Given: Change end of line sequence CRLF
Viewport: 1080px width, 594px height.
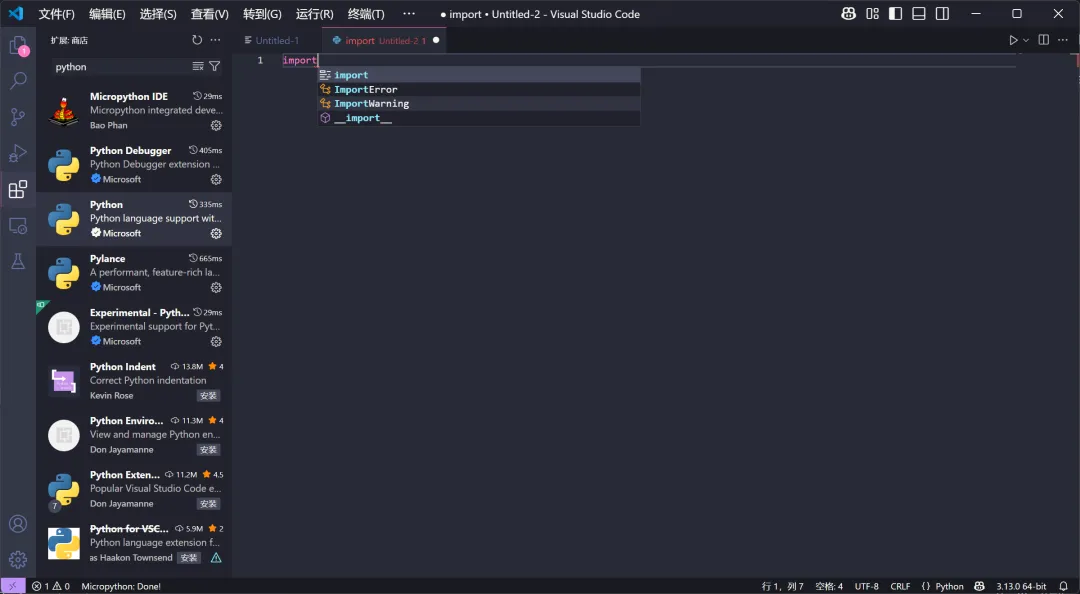Looking at the screenshot, I should click(x=900, y=586).
